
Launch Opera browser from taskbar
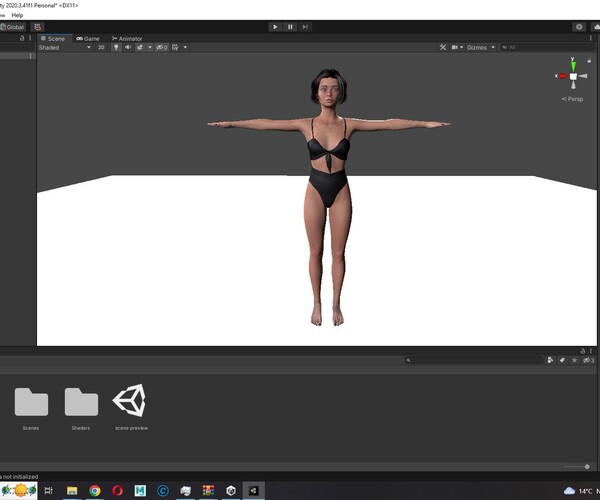117,490
